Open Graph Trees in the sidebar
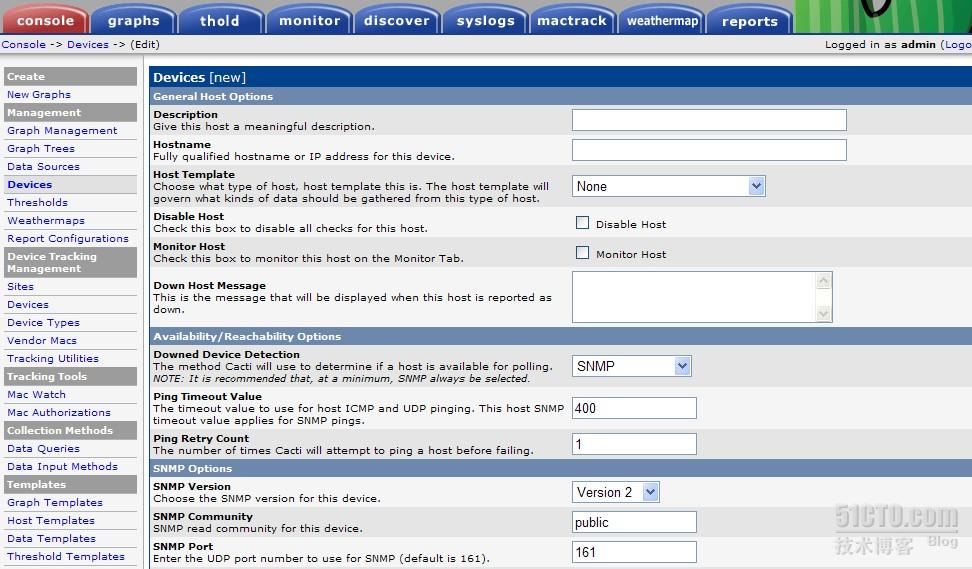 (x=41, y=148)
